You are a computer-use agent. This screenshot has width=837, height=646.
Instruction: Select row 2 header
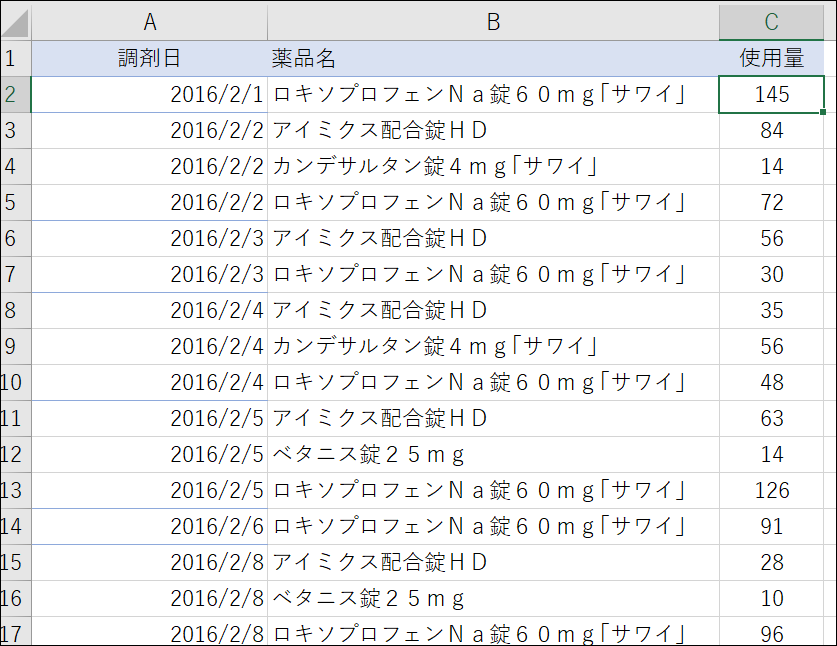click(x=15, y=94)
